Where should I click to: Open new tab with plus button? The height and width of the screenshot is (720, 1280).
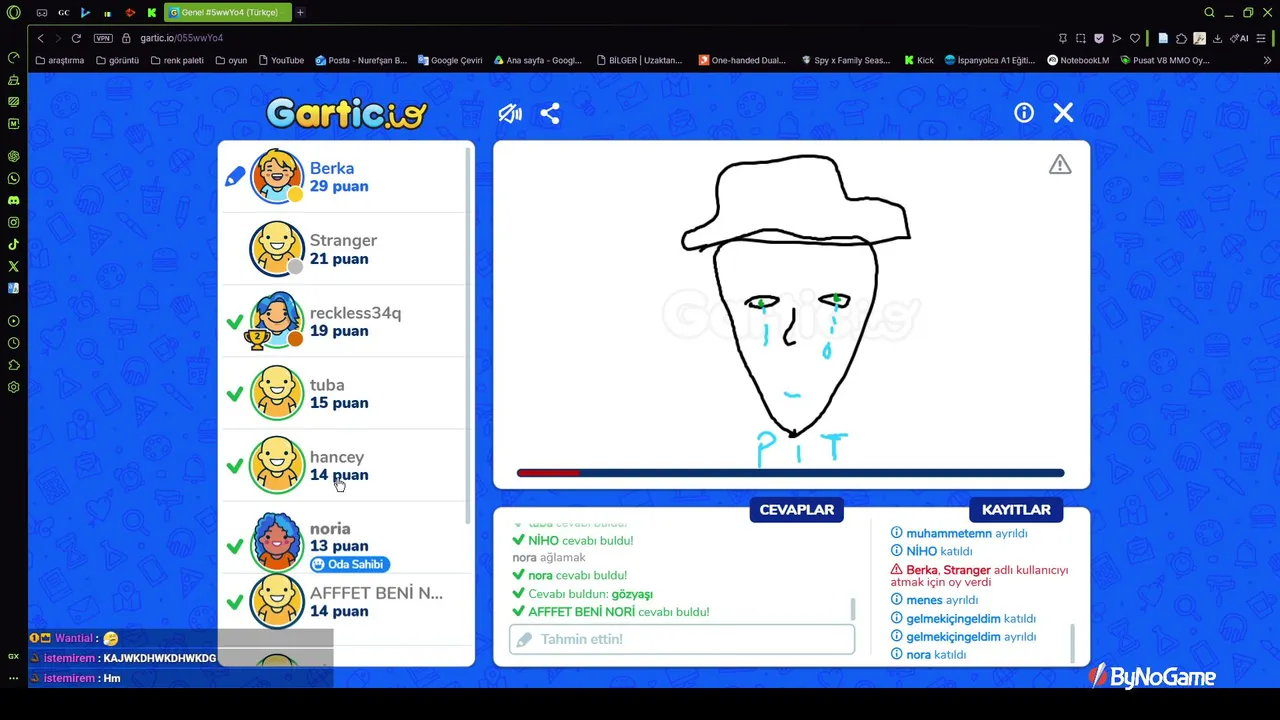(300, 13)
